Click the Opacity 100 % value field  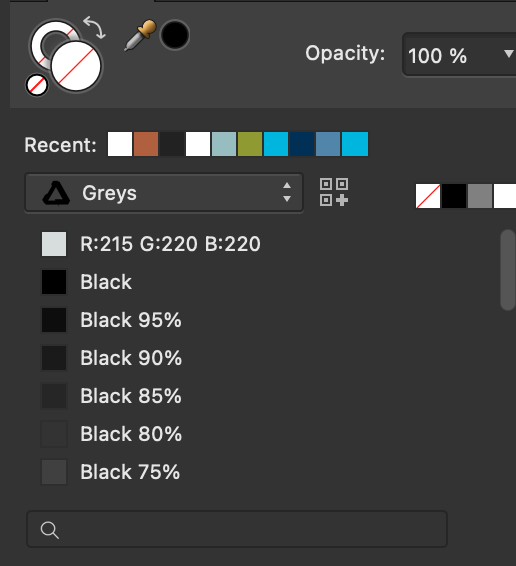click(x=459, y=55)
